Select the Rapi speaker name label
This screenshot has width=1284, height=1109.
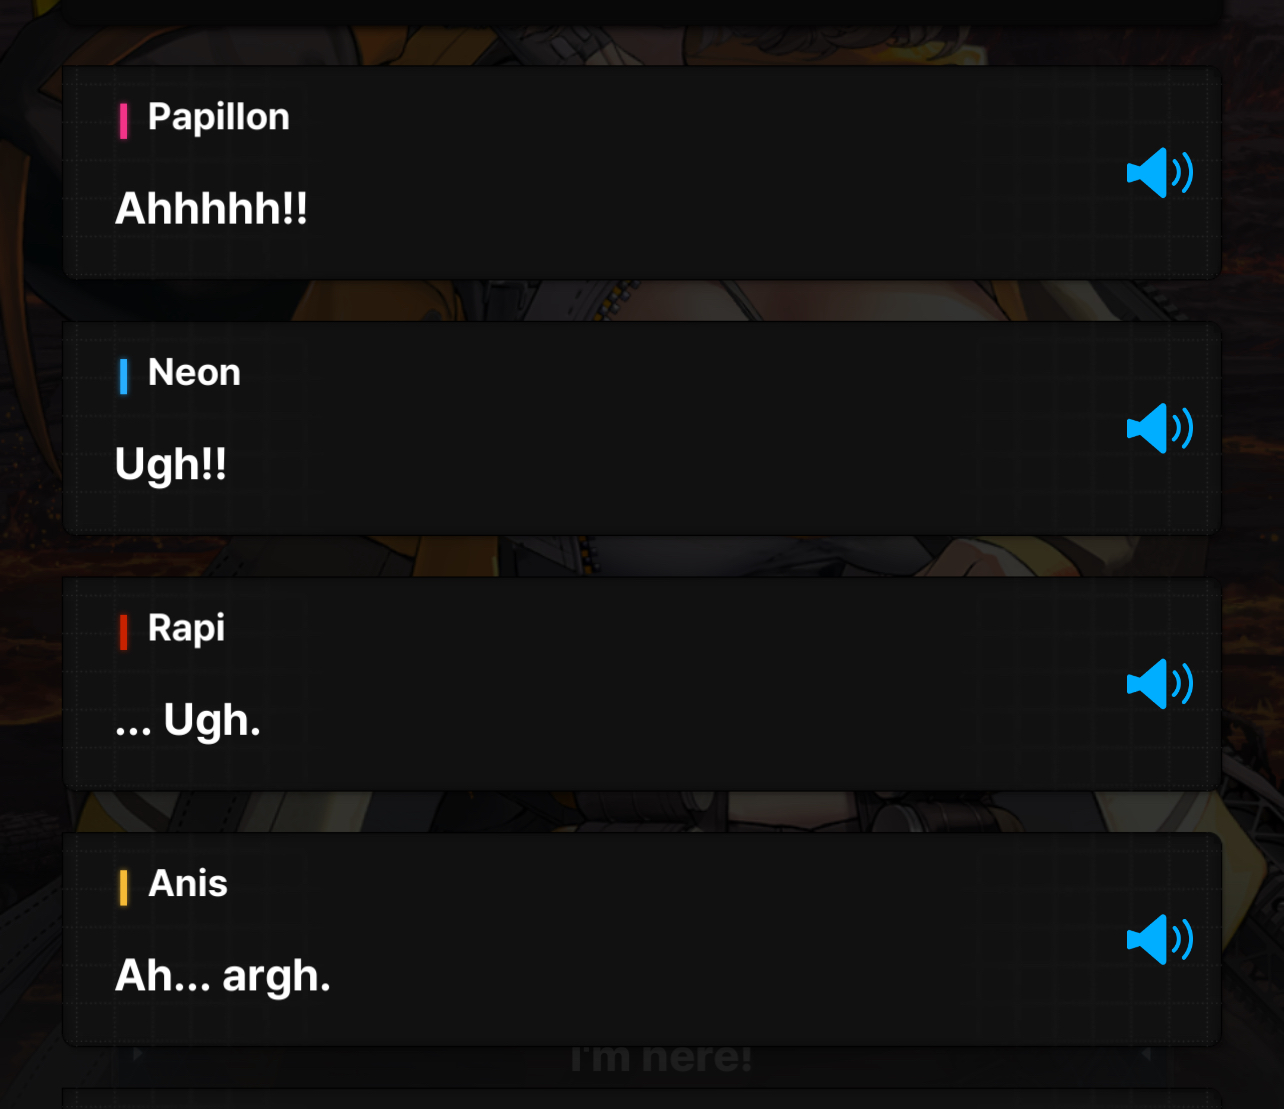point(186,629)
